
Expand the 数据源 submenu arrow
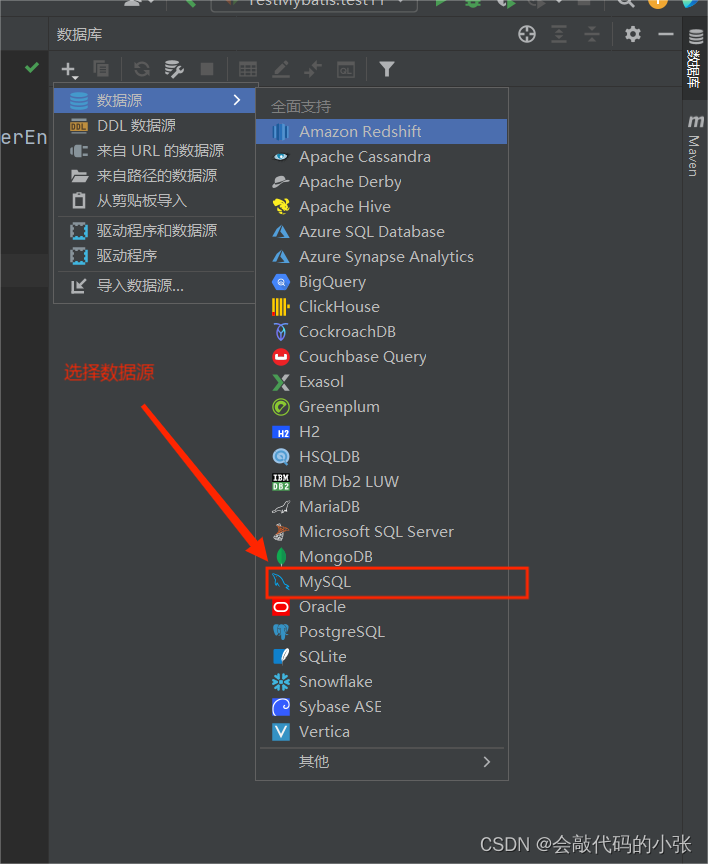pos(237,100)
